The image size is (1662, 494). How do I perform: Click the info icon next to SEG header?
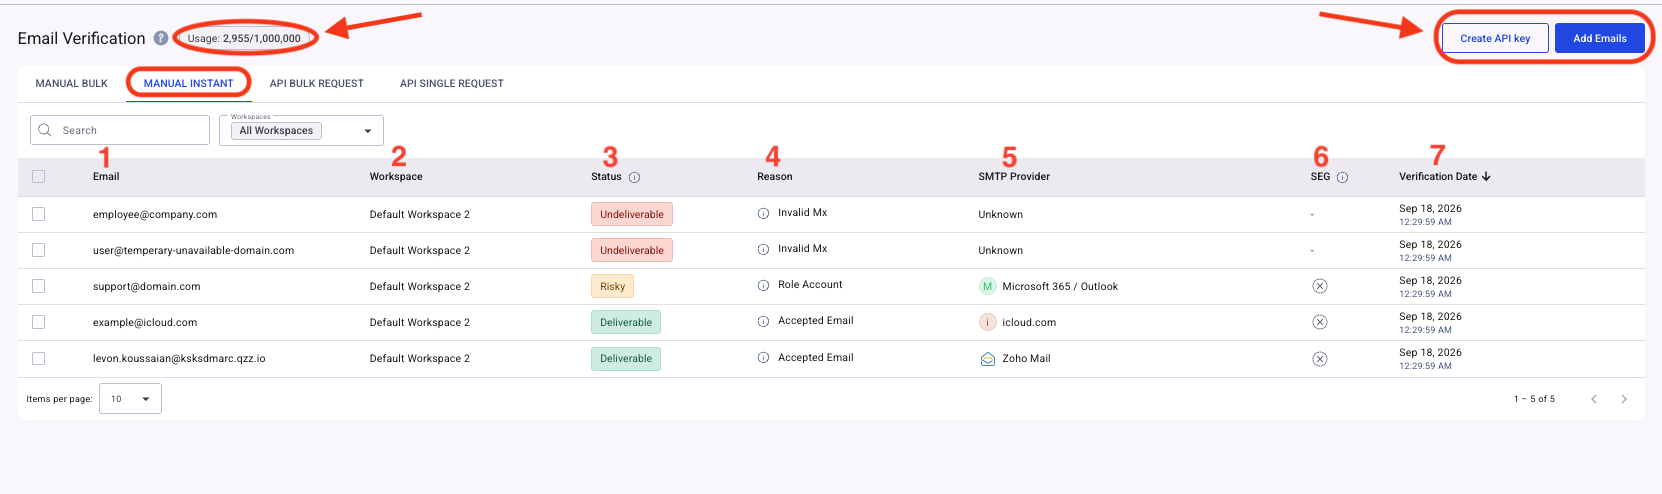(x=1342, y=177)
